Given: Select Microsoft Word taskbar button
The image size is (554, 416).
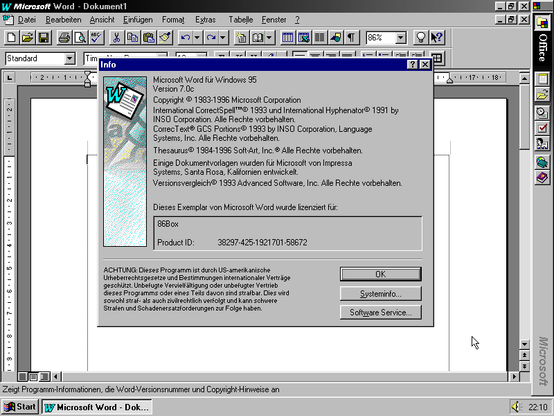Looking at the screenshot, I should 98,407.
